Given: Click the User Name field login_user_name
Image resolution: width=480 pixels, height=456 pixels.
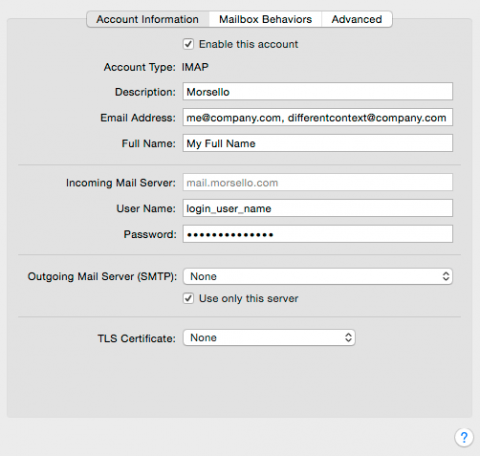Looking at the screenshot, I should click(318, 208).
